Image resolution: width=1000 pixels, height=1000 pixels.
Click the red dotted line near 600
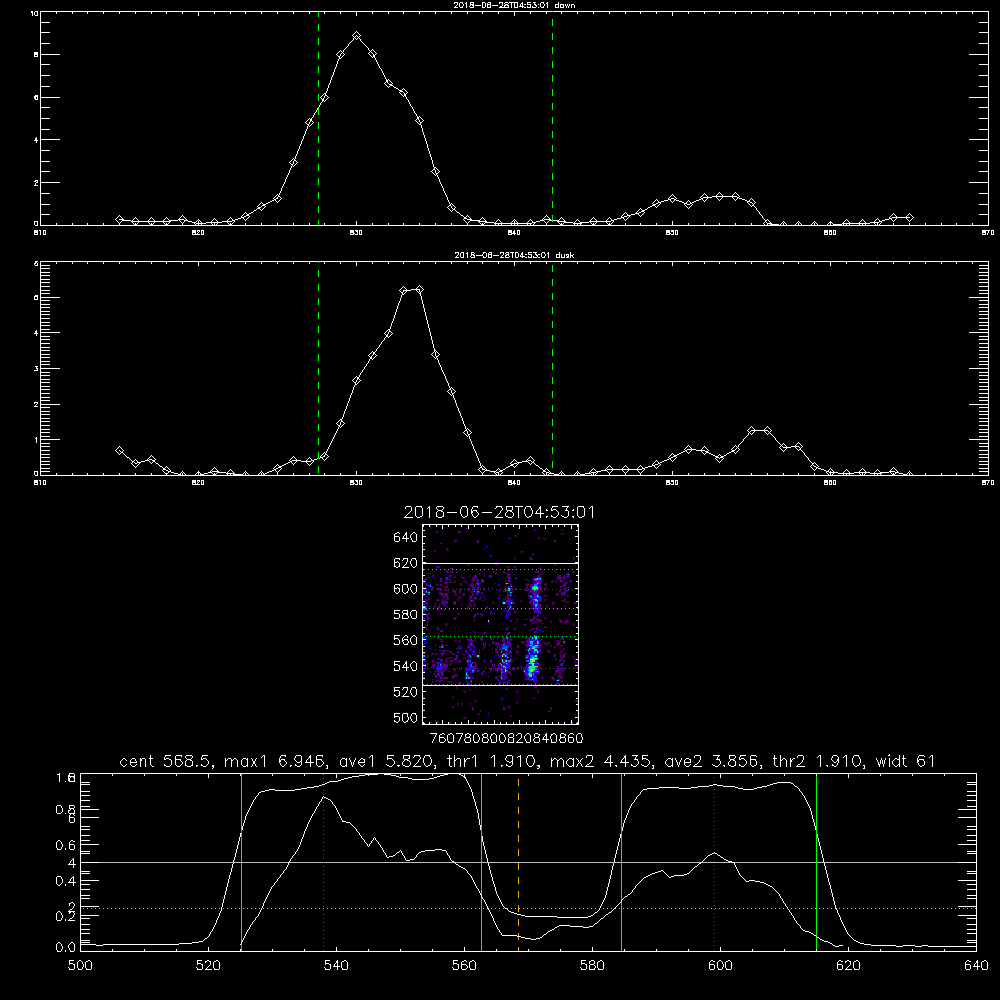tap(714, 861)
